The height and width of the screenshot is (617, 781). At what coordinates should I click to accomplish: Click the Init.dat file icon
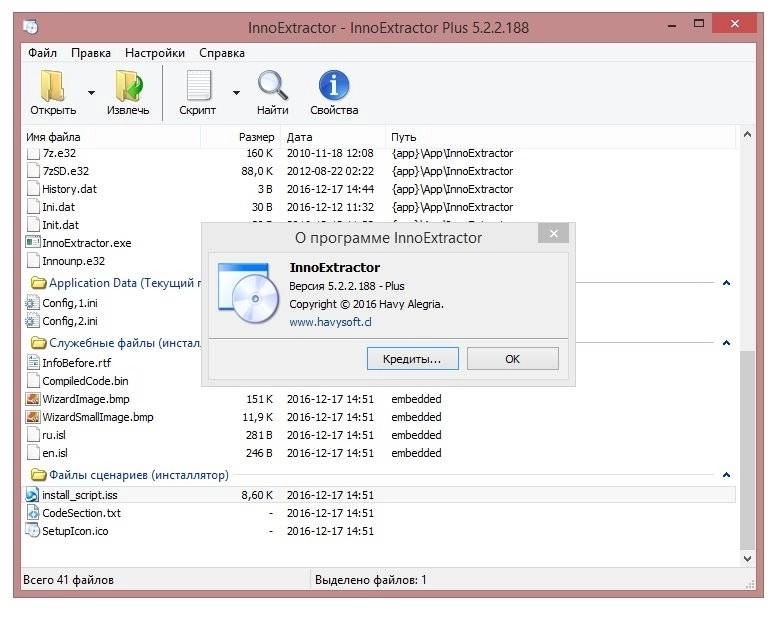(33, 225)
